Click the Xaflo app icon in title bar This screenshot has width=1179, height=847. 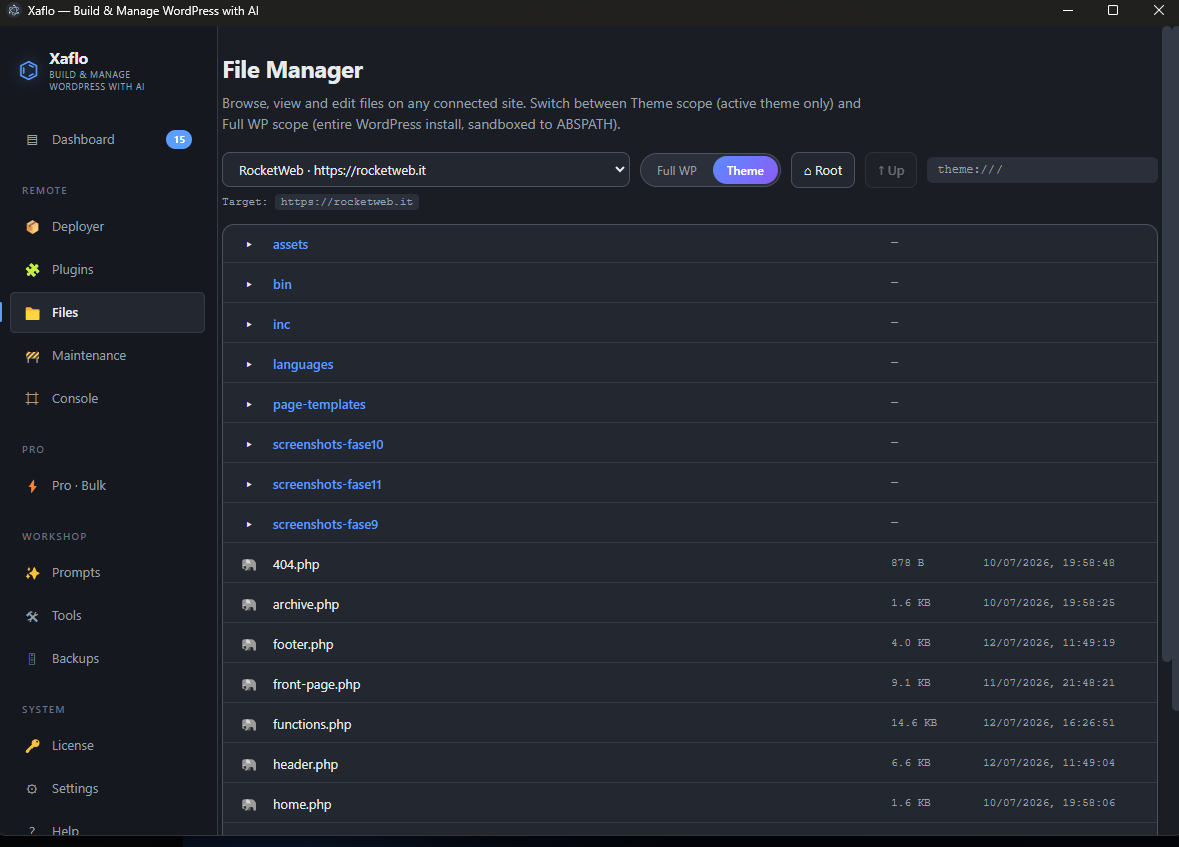[14, 11]
